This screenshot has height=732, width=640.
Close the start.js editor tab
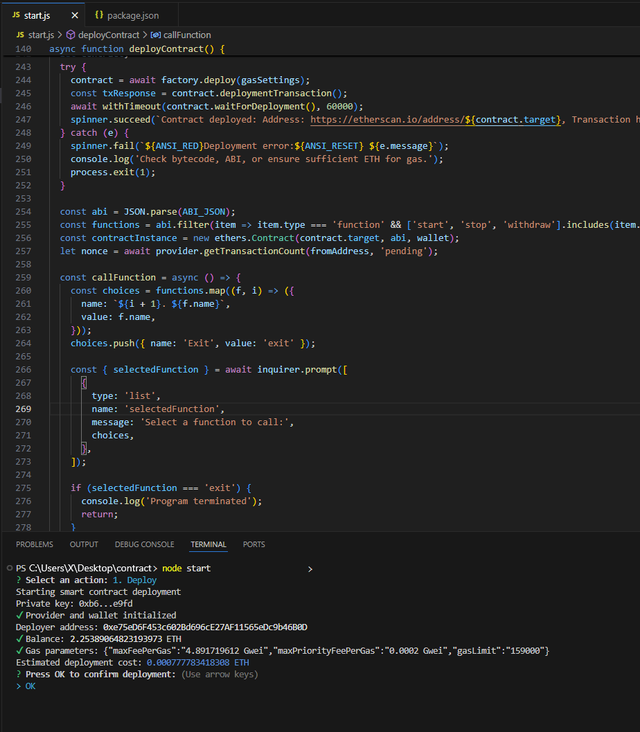point(76,16)
